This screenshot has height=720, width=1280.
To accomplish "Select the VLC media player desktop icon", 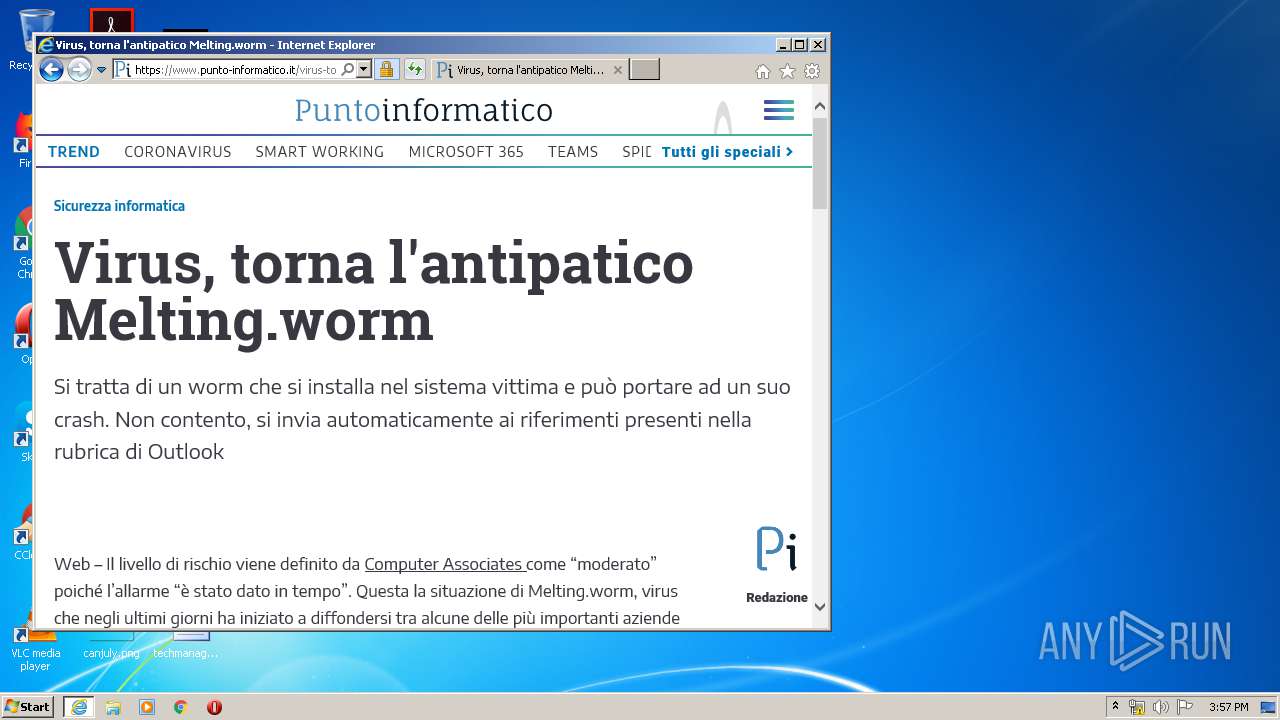I will [x=36, y=649].
